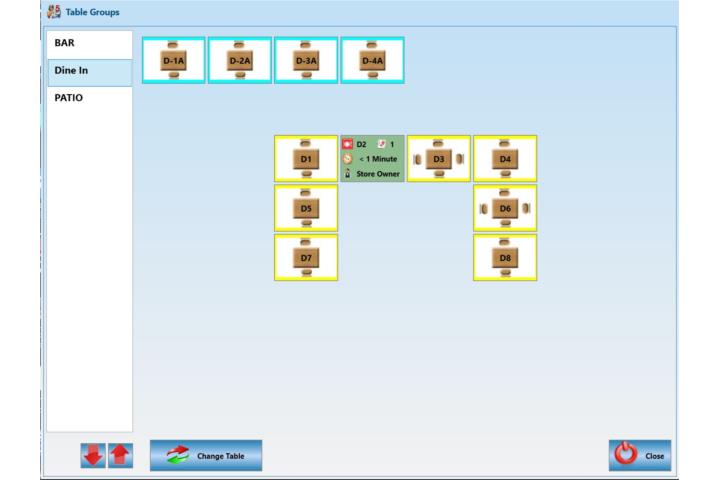Screen dimensions: 720x480
Task: Click the red up arrow button
Action: 120,456
